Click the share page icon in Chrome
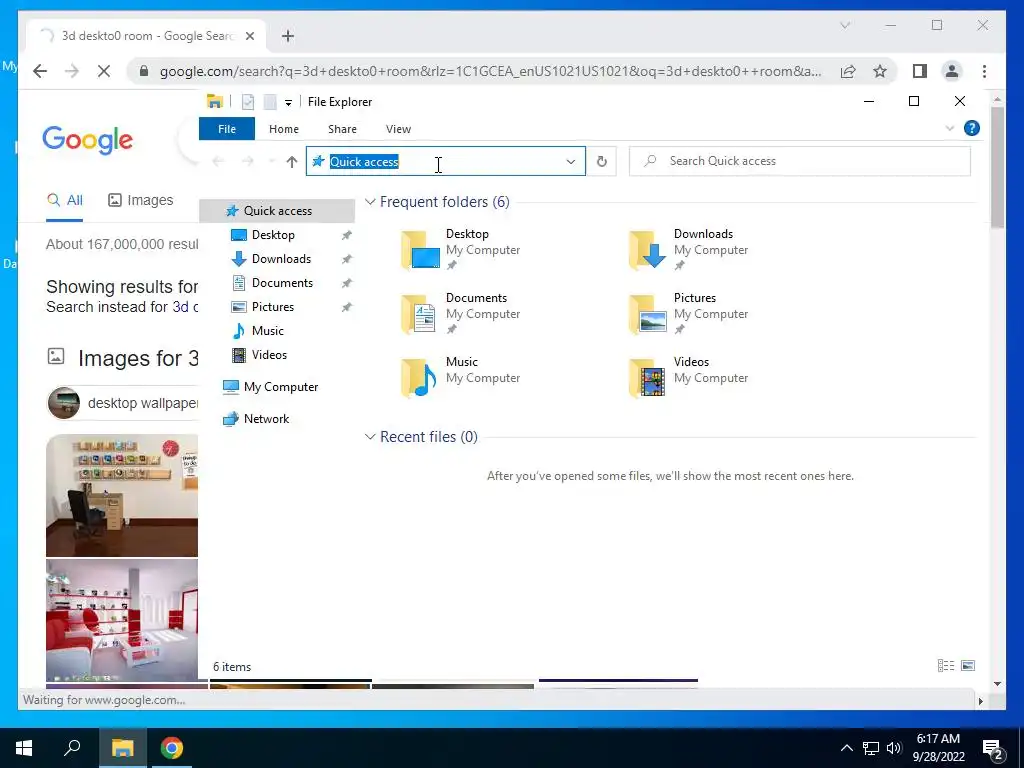The height and width of the screenshot is (768, 1024). [x=848, y=71]
